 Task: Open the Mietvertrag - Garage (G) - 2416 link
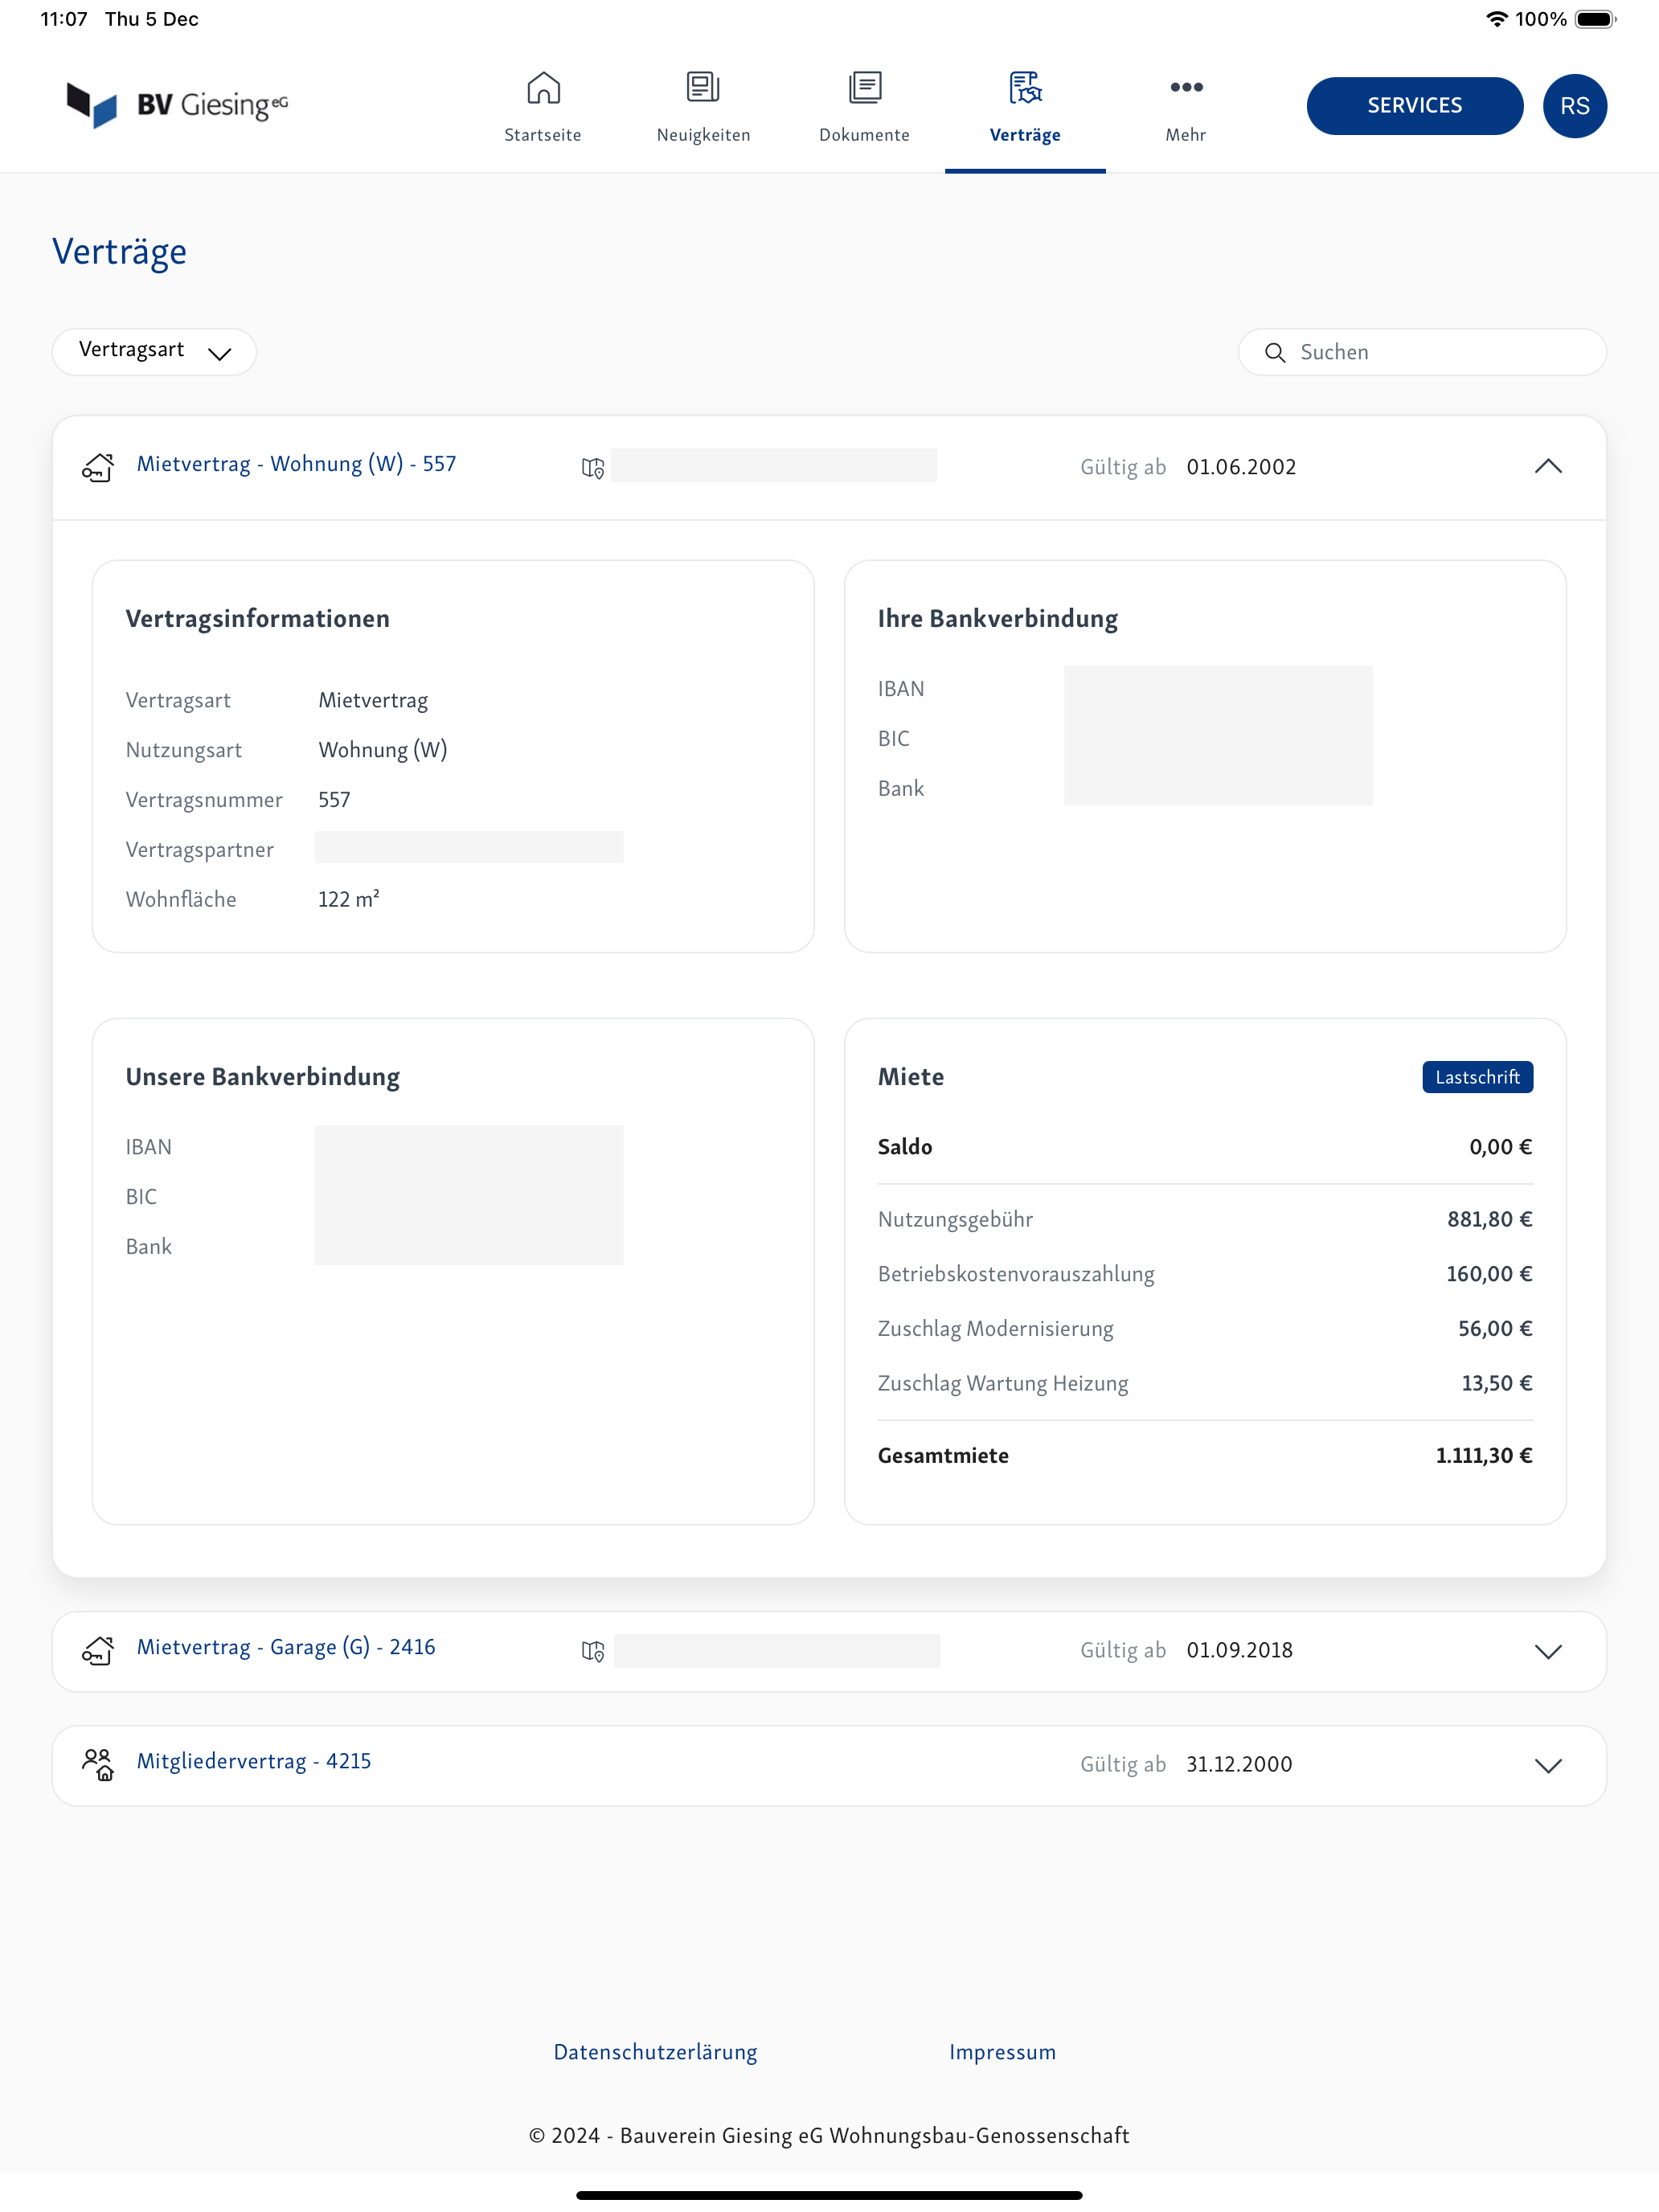click(286, 1647)
